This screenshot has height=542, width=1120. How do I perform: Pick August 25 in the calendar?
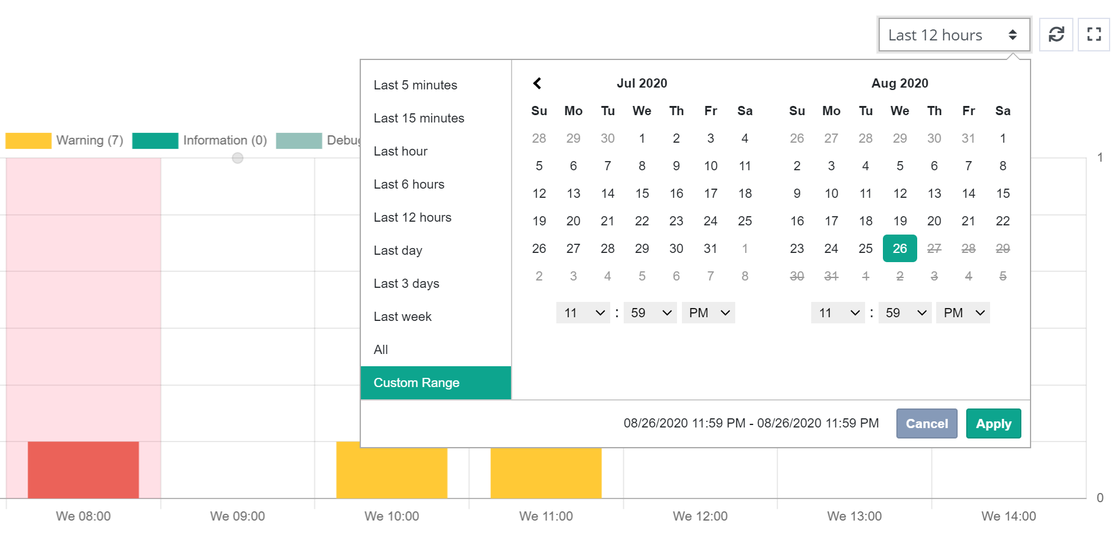click(866, 249)
